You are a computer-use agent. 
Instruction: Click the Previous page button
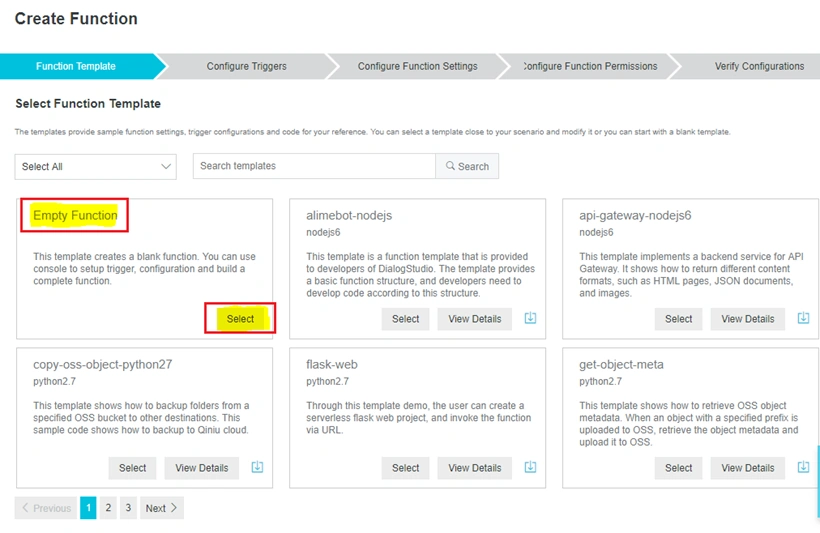[46, 508]
